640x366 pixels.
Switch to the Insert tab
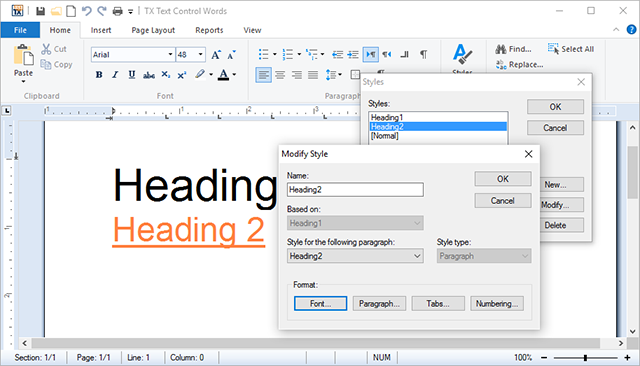(101, 30)
